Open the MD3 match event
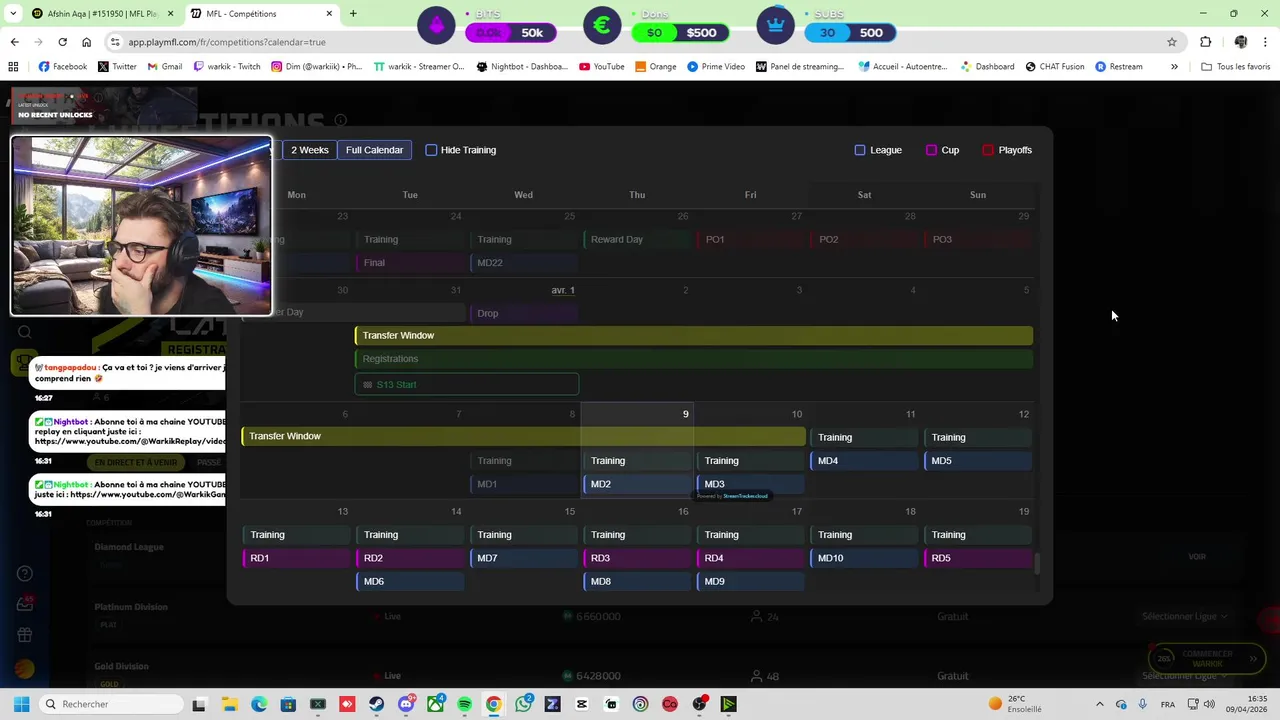This screenshot has width=1280, height=720. (750, 484)
